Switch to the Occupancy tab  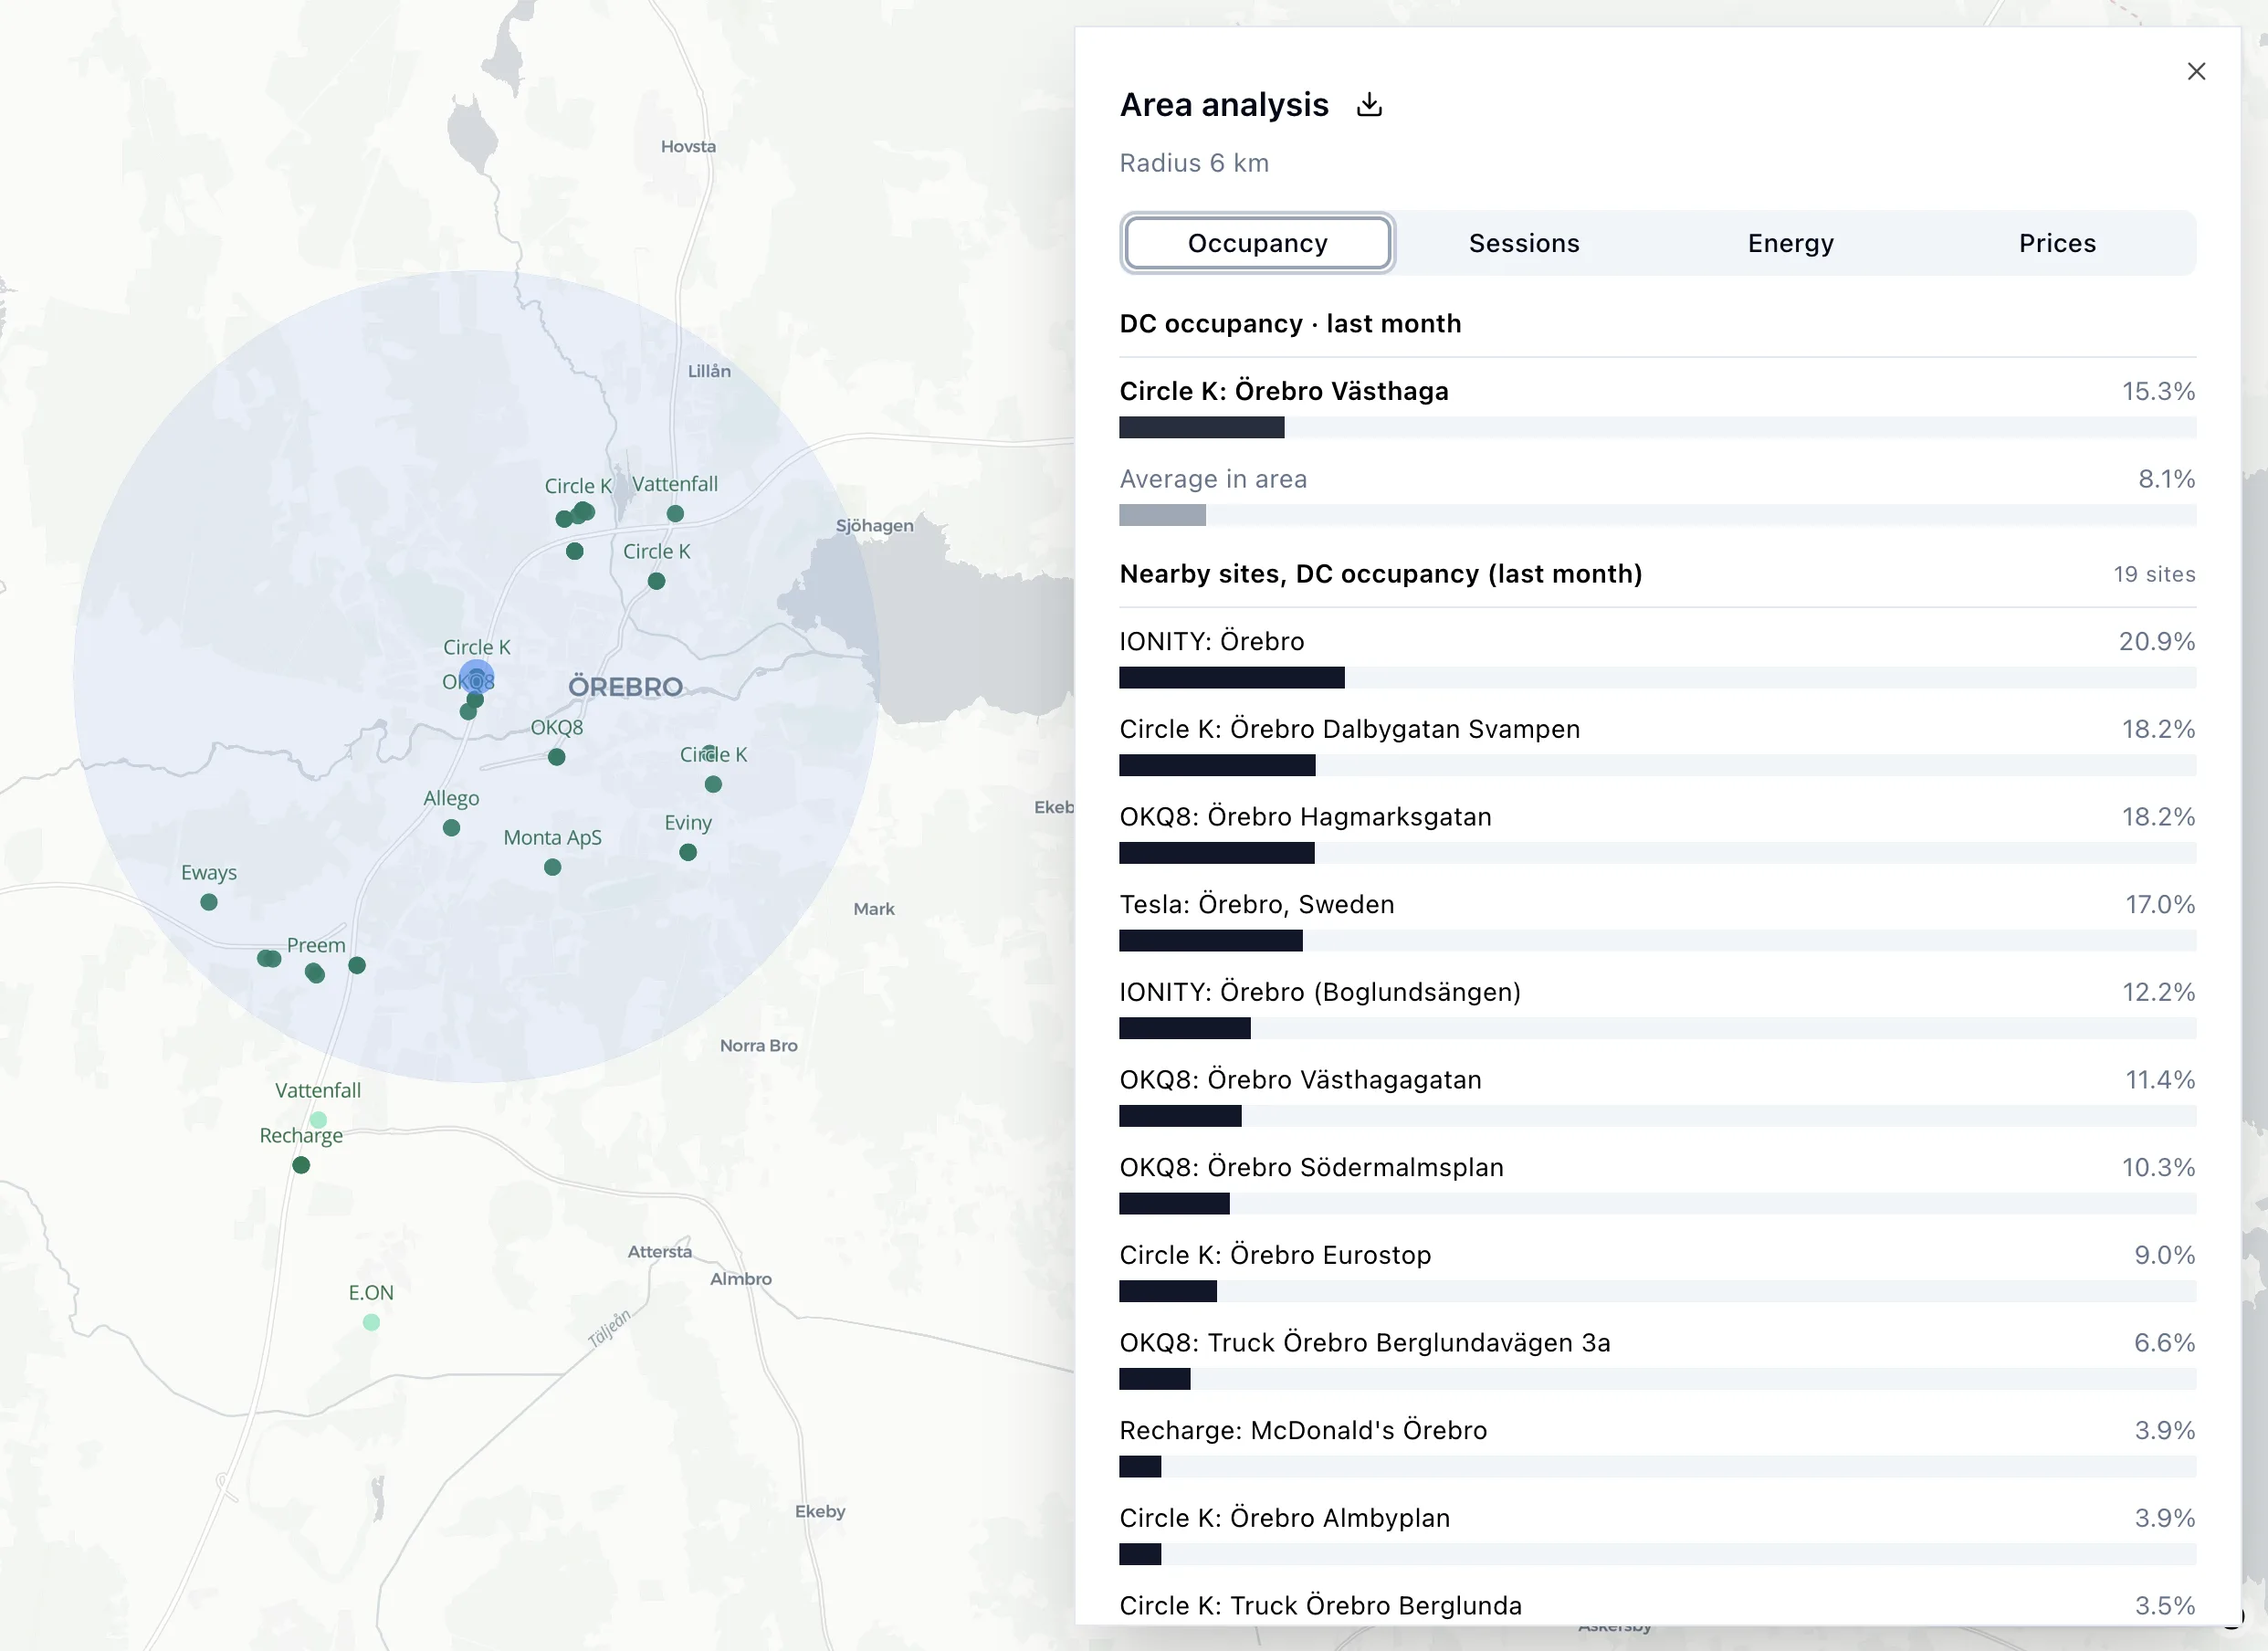[x=1257, y=243]
